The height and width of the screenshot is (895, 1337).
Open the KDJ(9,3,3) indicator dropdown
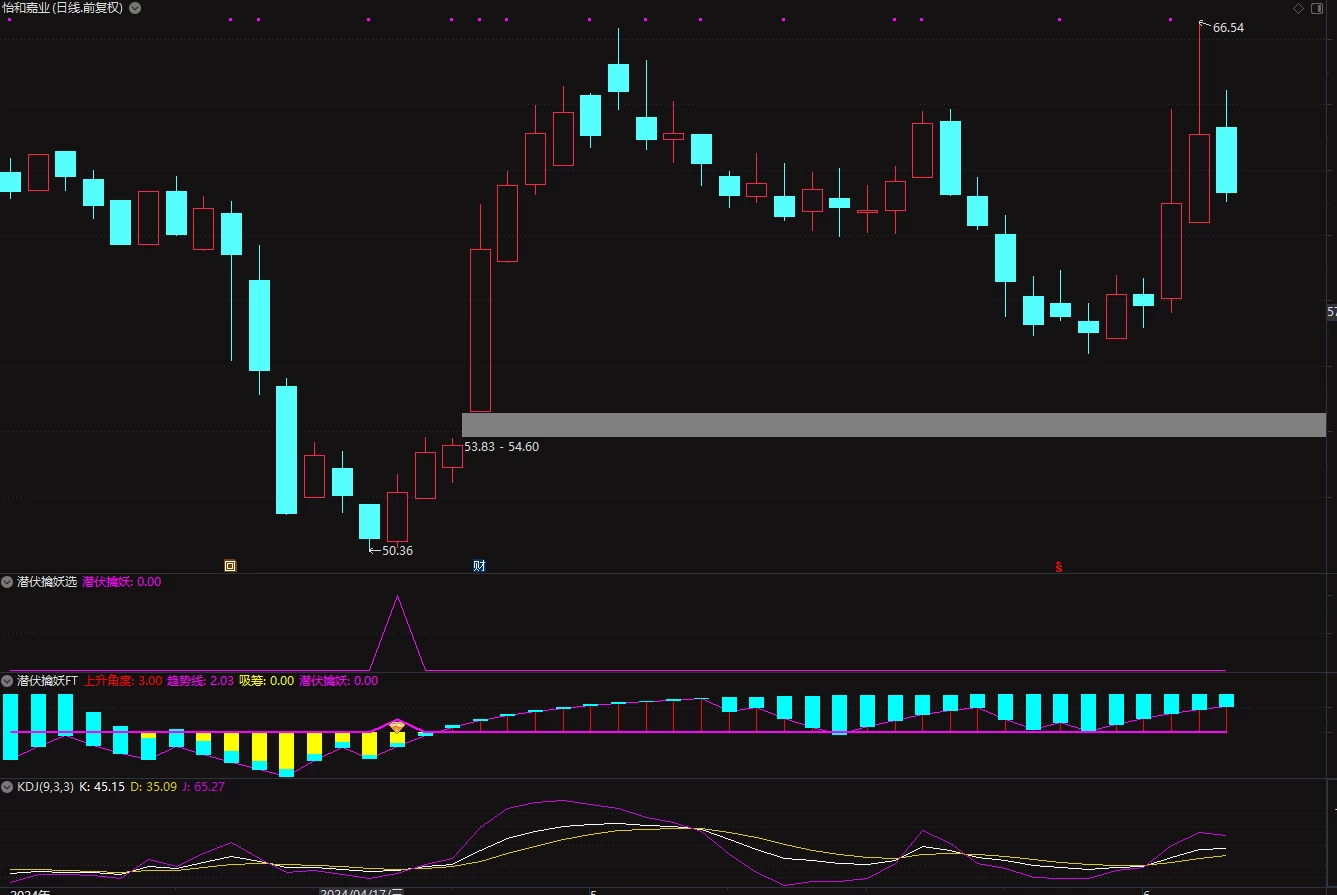[8, 787]
